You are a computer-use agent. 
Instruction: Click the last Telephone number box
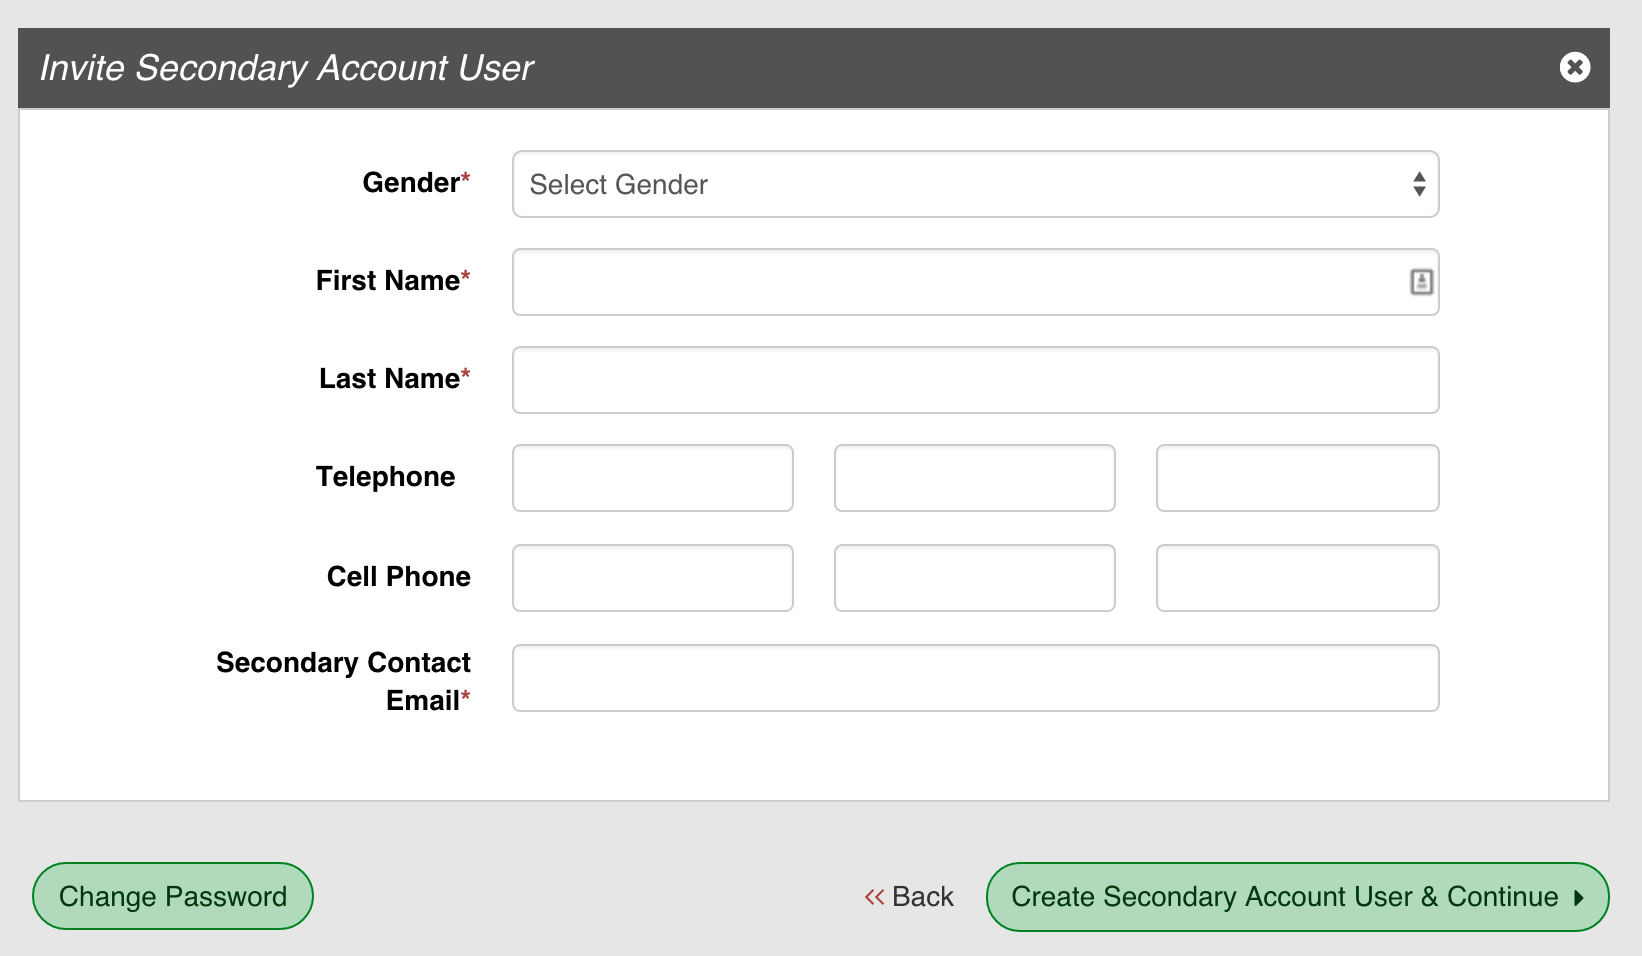(1297, 478)
